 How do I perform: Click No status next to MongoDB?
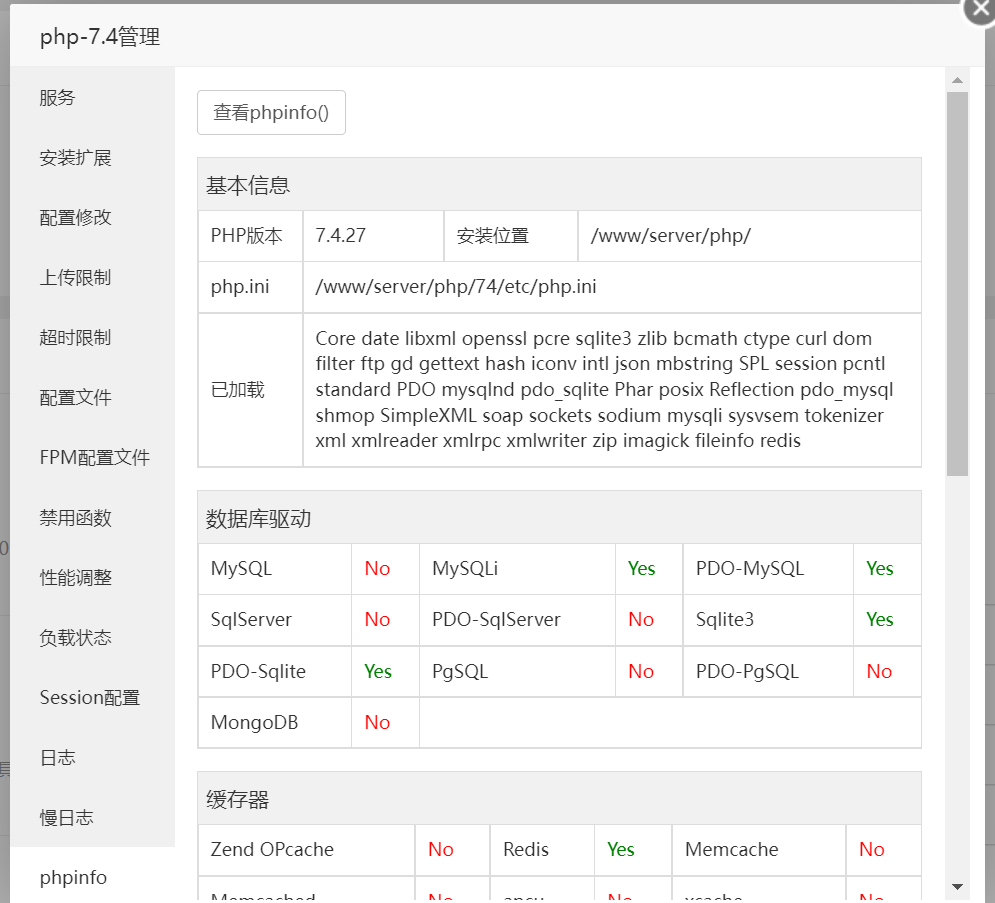pyautogui.click(x=377, y=723)
